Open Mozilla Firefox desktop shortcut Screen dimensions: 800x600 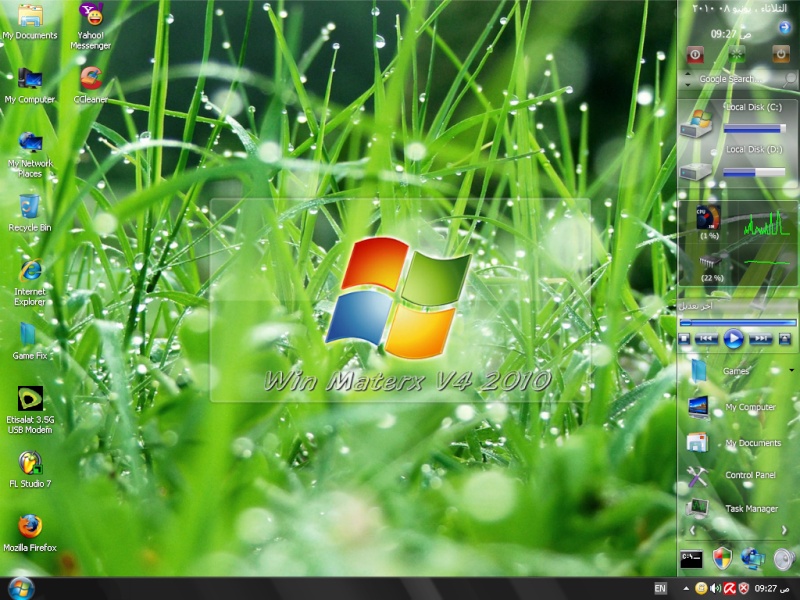30,534
